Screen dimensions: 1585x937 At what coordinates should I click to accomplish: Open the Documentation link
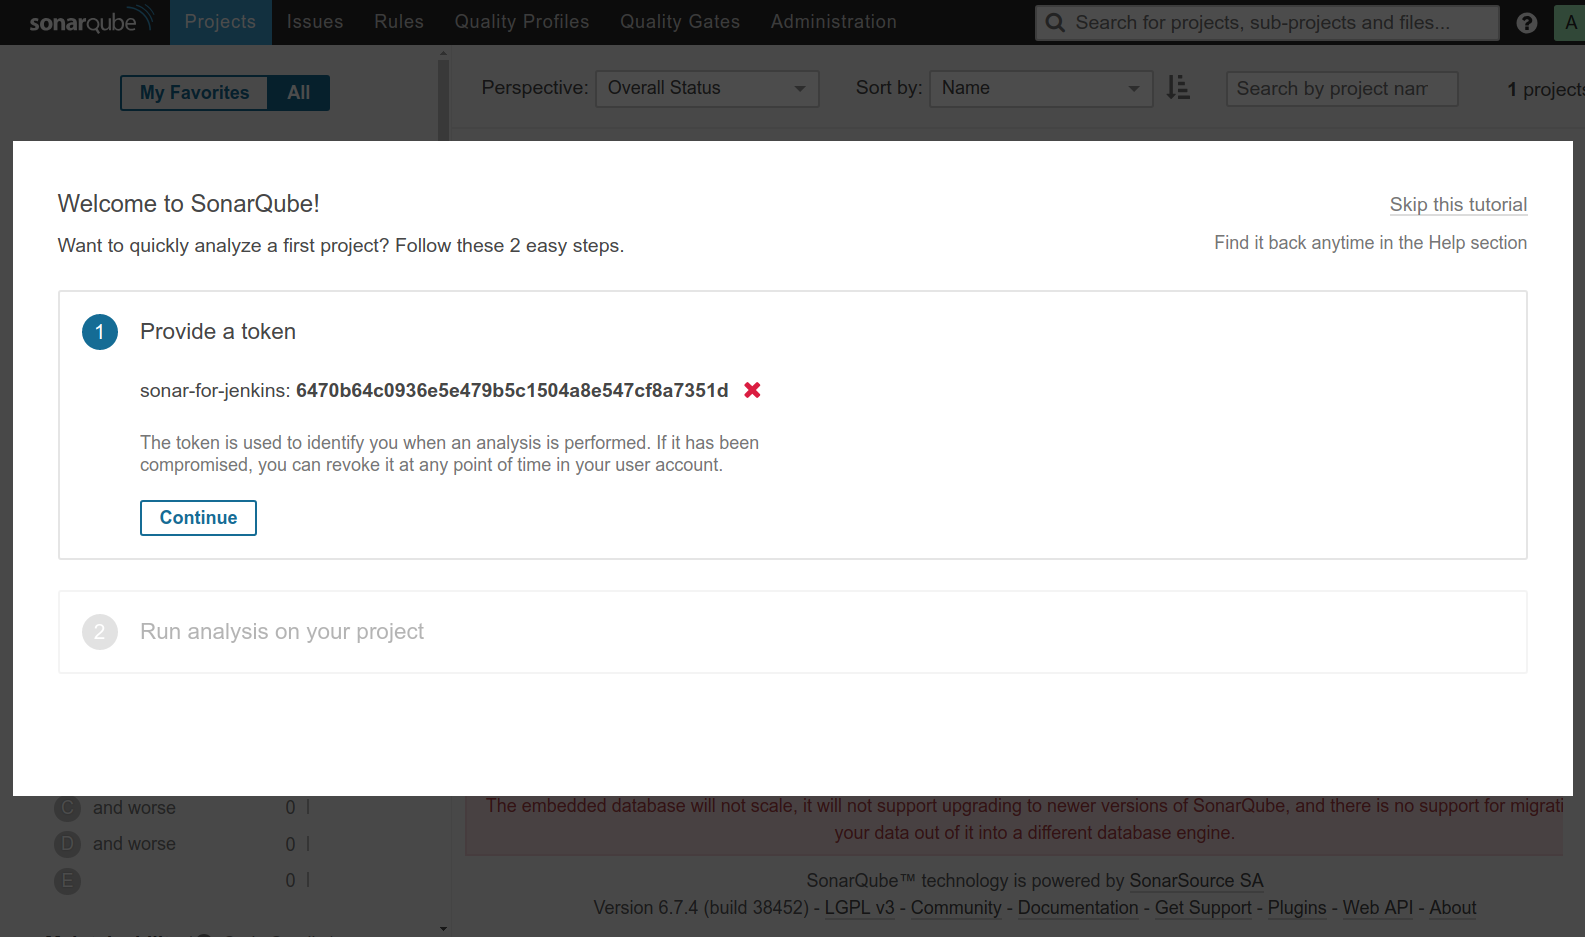tap(1078, 908)
